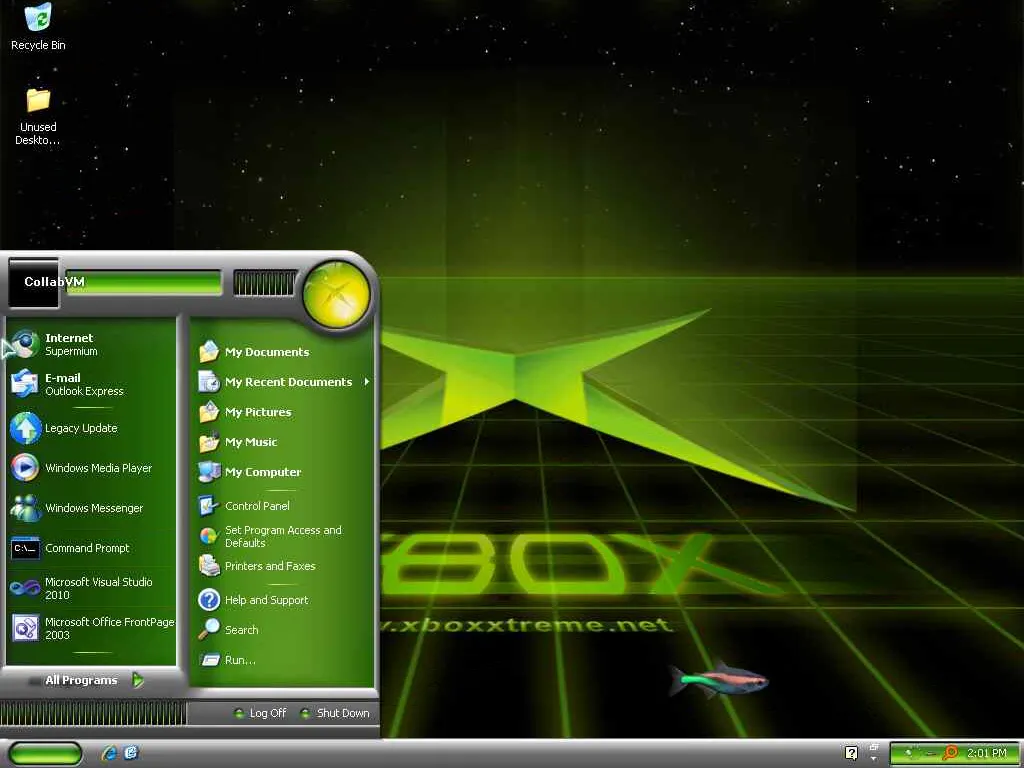Open the My Music folder icon
This screenshot has height=768, width=1024.
click(209, 442)
